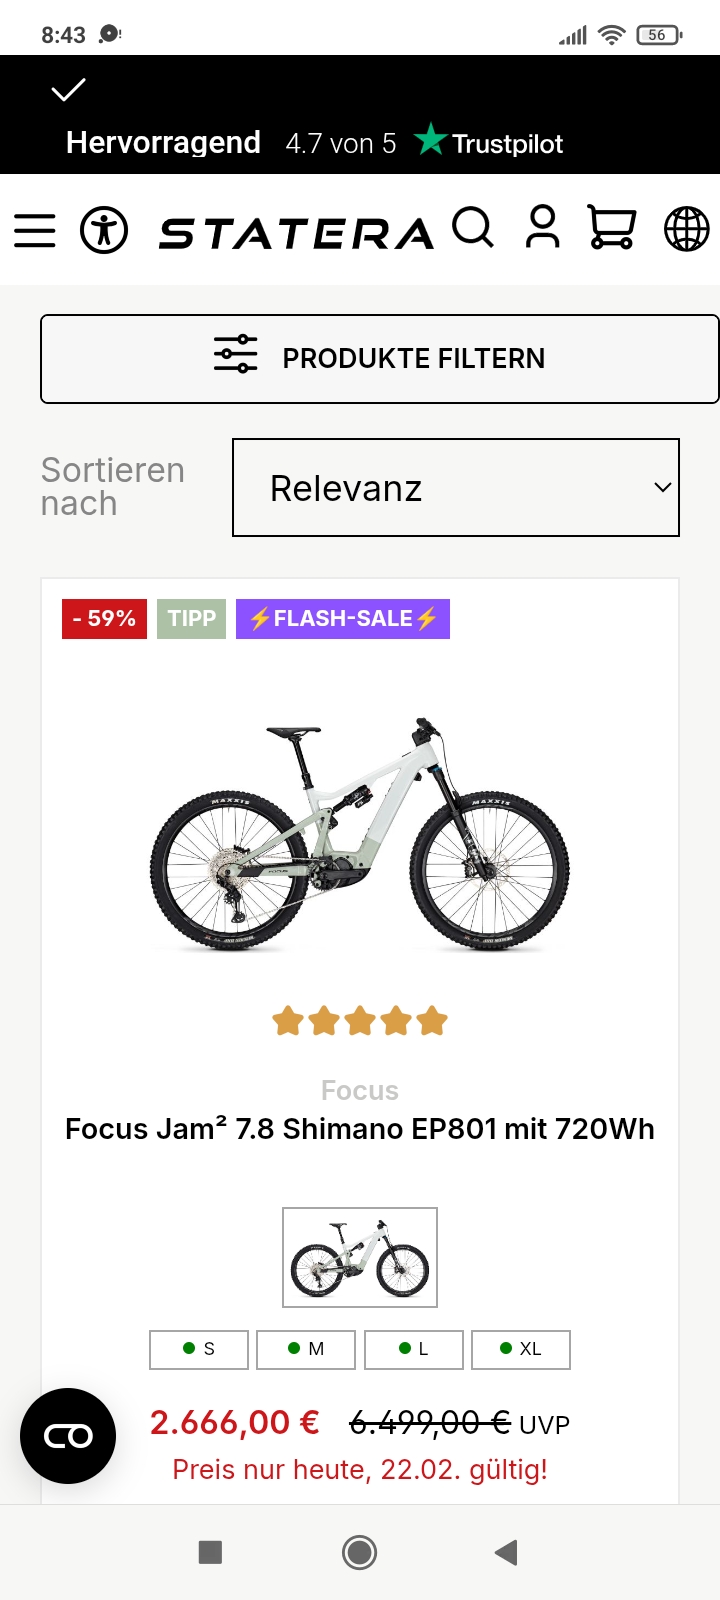Open the Trustpilot rating link
The width and height of the screenshot is (720, 1600).
pyautogui.click(x=489, y=143)
